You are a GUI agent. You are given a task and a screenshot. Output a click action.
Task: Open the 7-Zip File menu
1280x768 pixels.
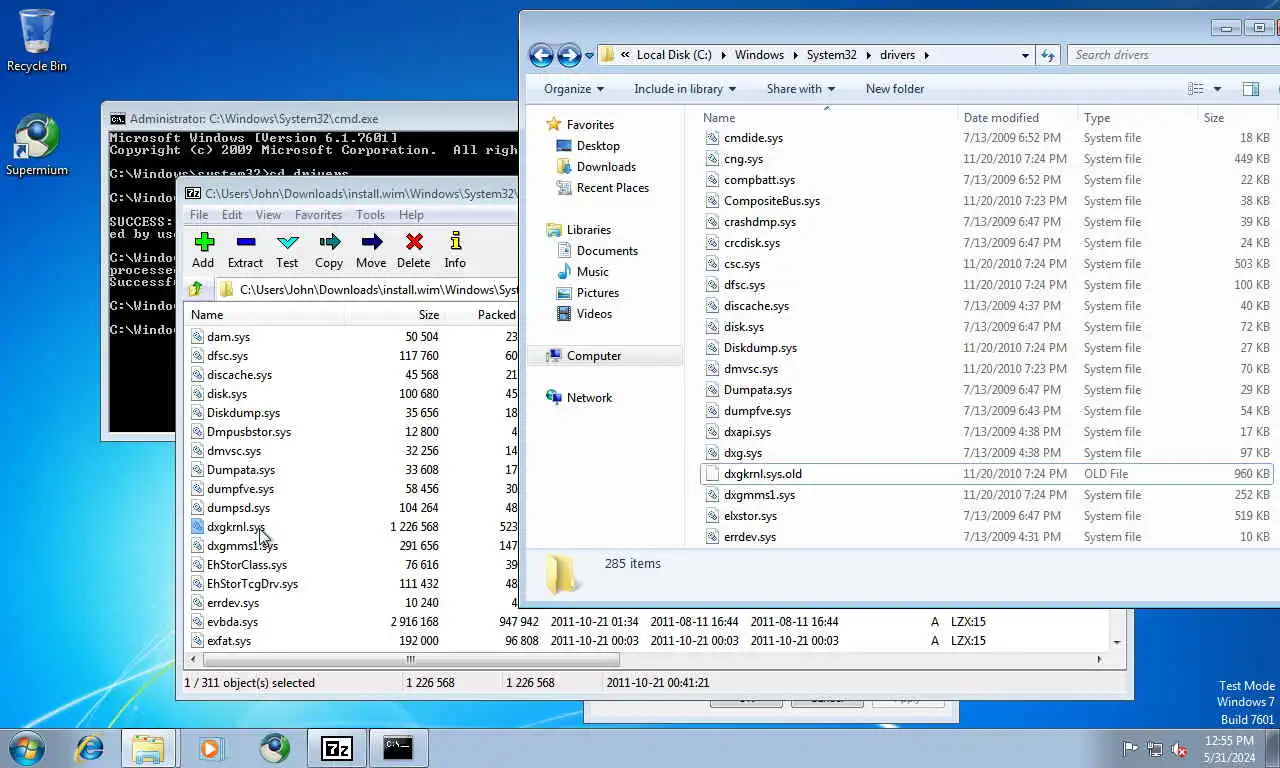pyautogui.click(x=199, y=215)
